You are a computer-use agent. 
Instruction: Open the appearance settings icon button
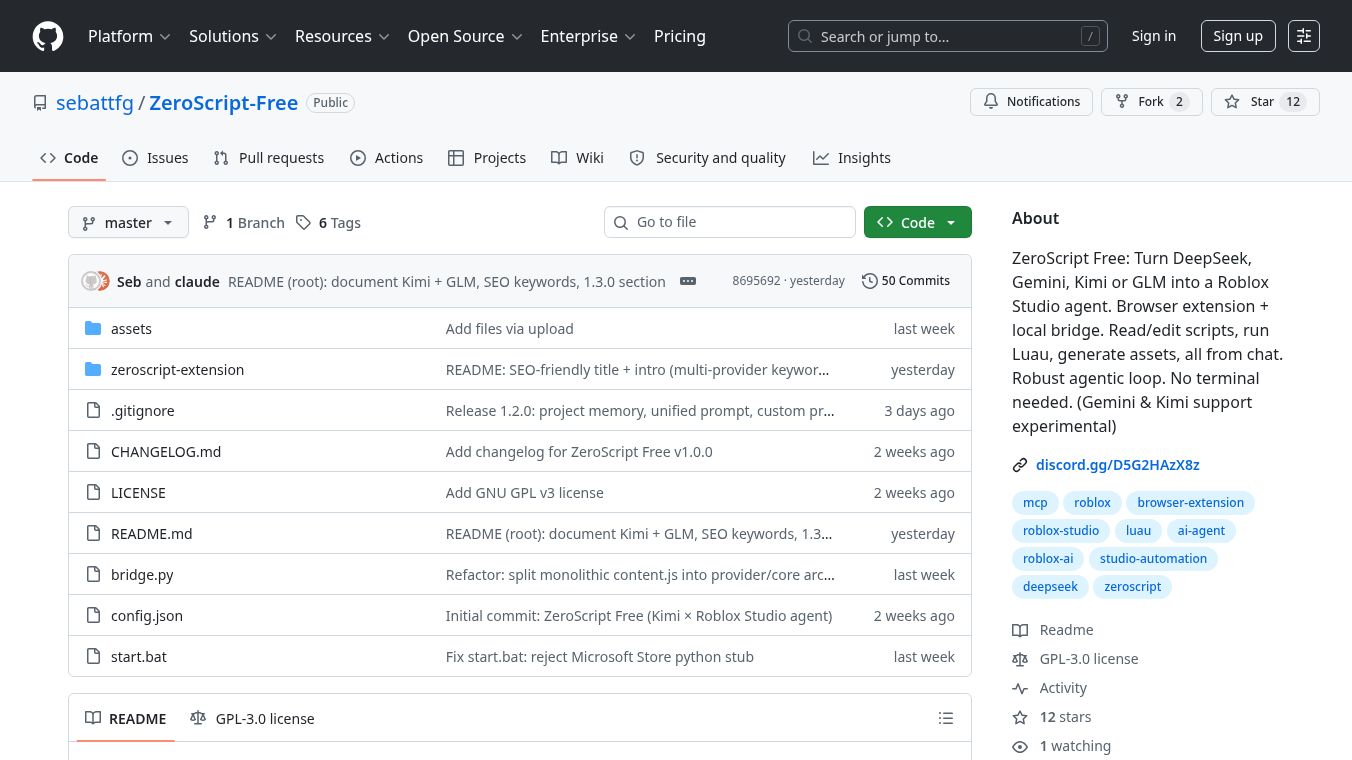[1304, 36]
